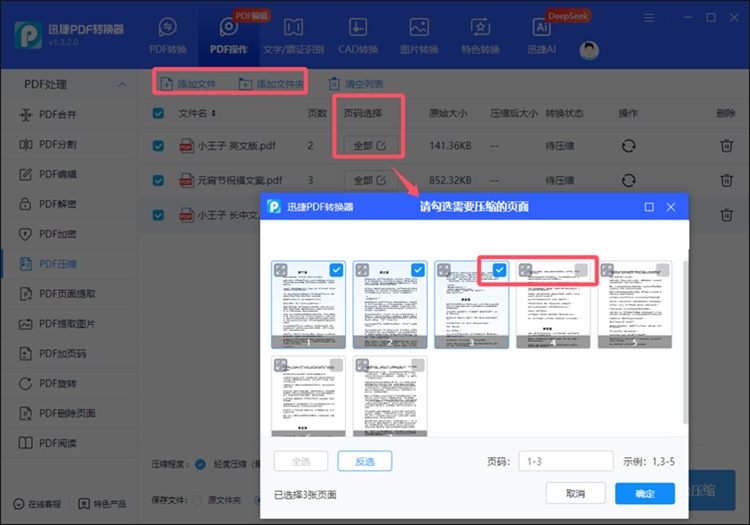The width and height of the screenshot is (750, 525).
Task: Enlarge the page 2 preview with expand icon
Action: click(x=362, y=270)
